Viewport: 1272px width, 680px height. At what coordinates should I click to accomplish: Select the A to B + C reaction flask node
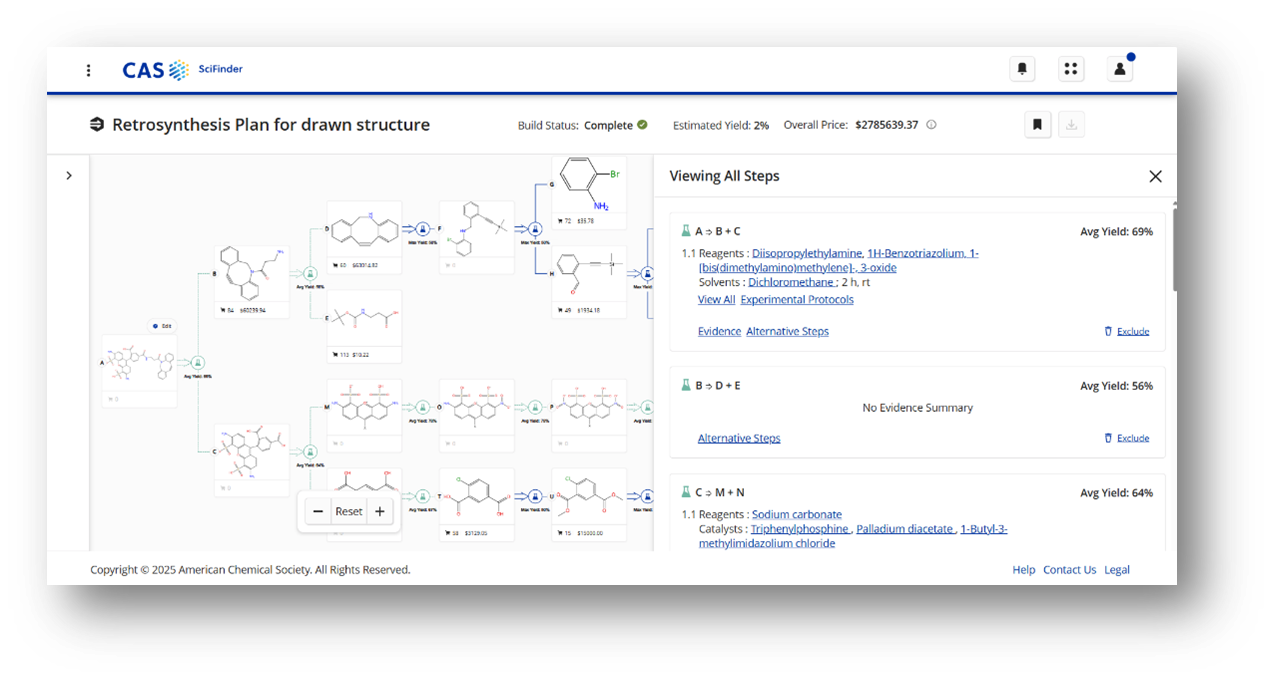[198, 362]
